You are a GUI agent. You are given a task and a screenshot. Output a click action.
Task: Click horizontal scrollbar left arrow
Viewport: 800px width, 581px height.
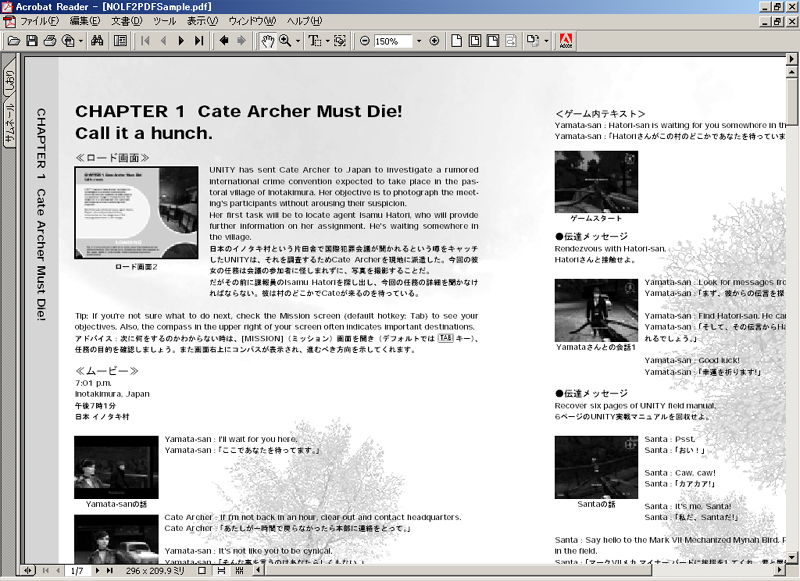[x=259, y=570]
